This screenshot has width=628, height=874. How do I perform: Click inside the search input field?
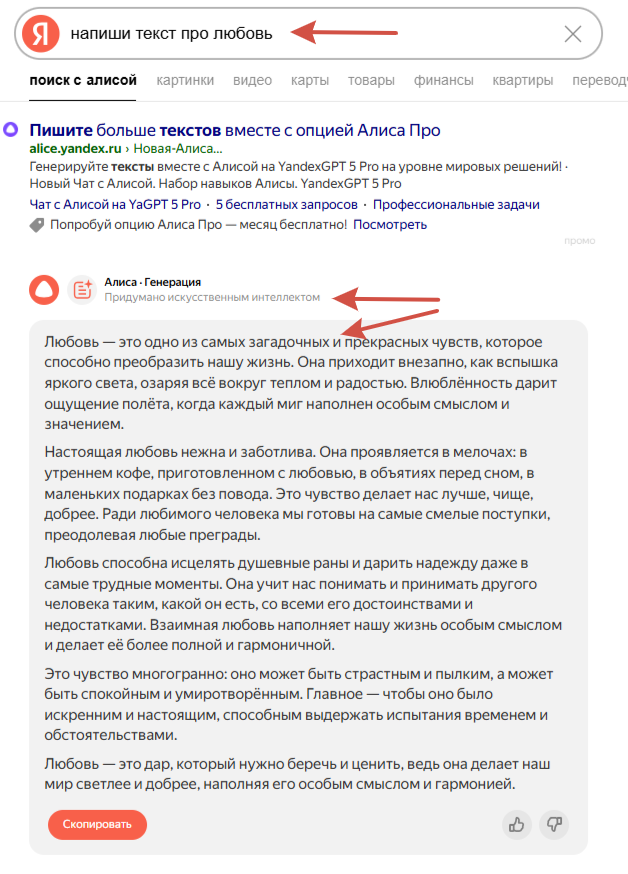click(312, 34)
